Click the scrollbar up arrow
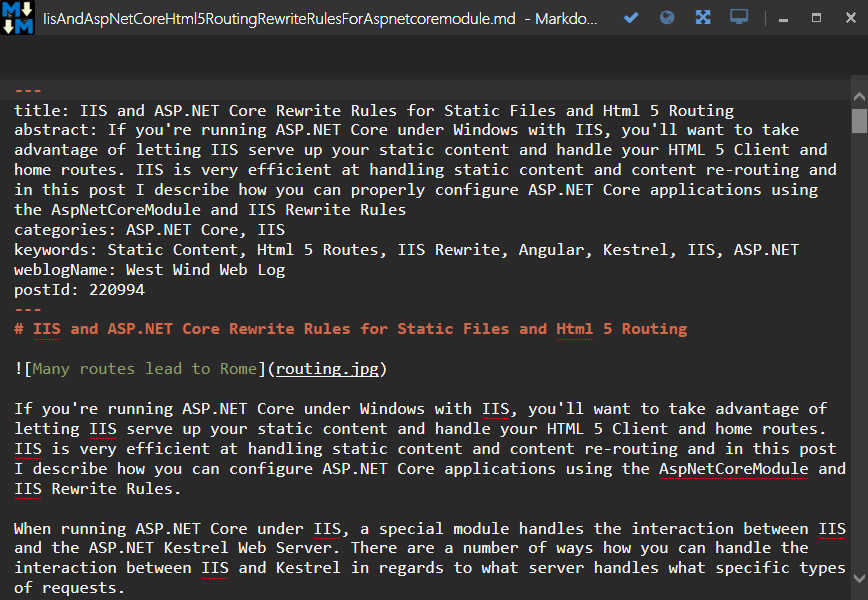 coord(859,96)
